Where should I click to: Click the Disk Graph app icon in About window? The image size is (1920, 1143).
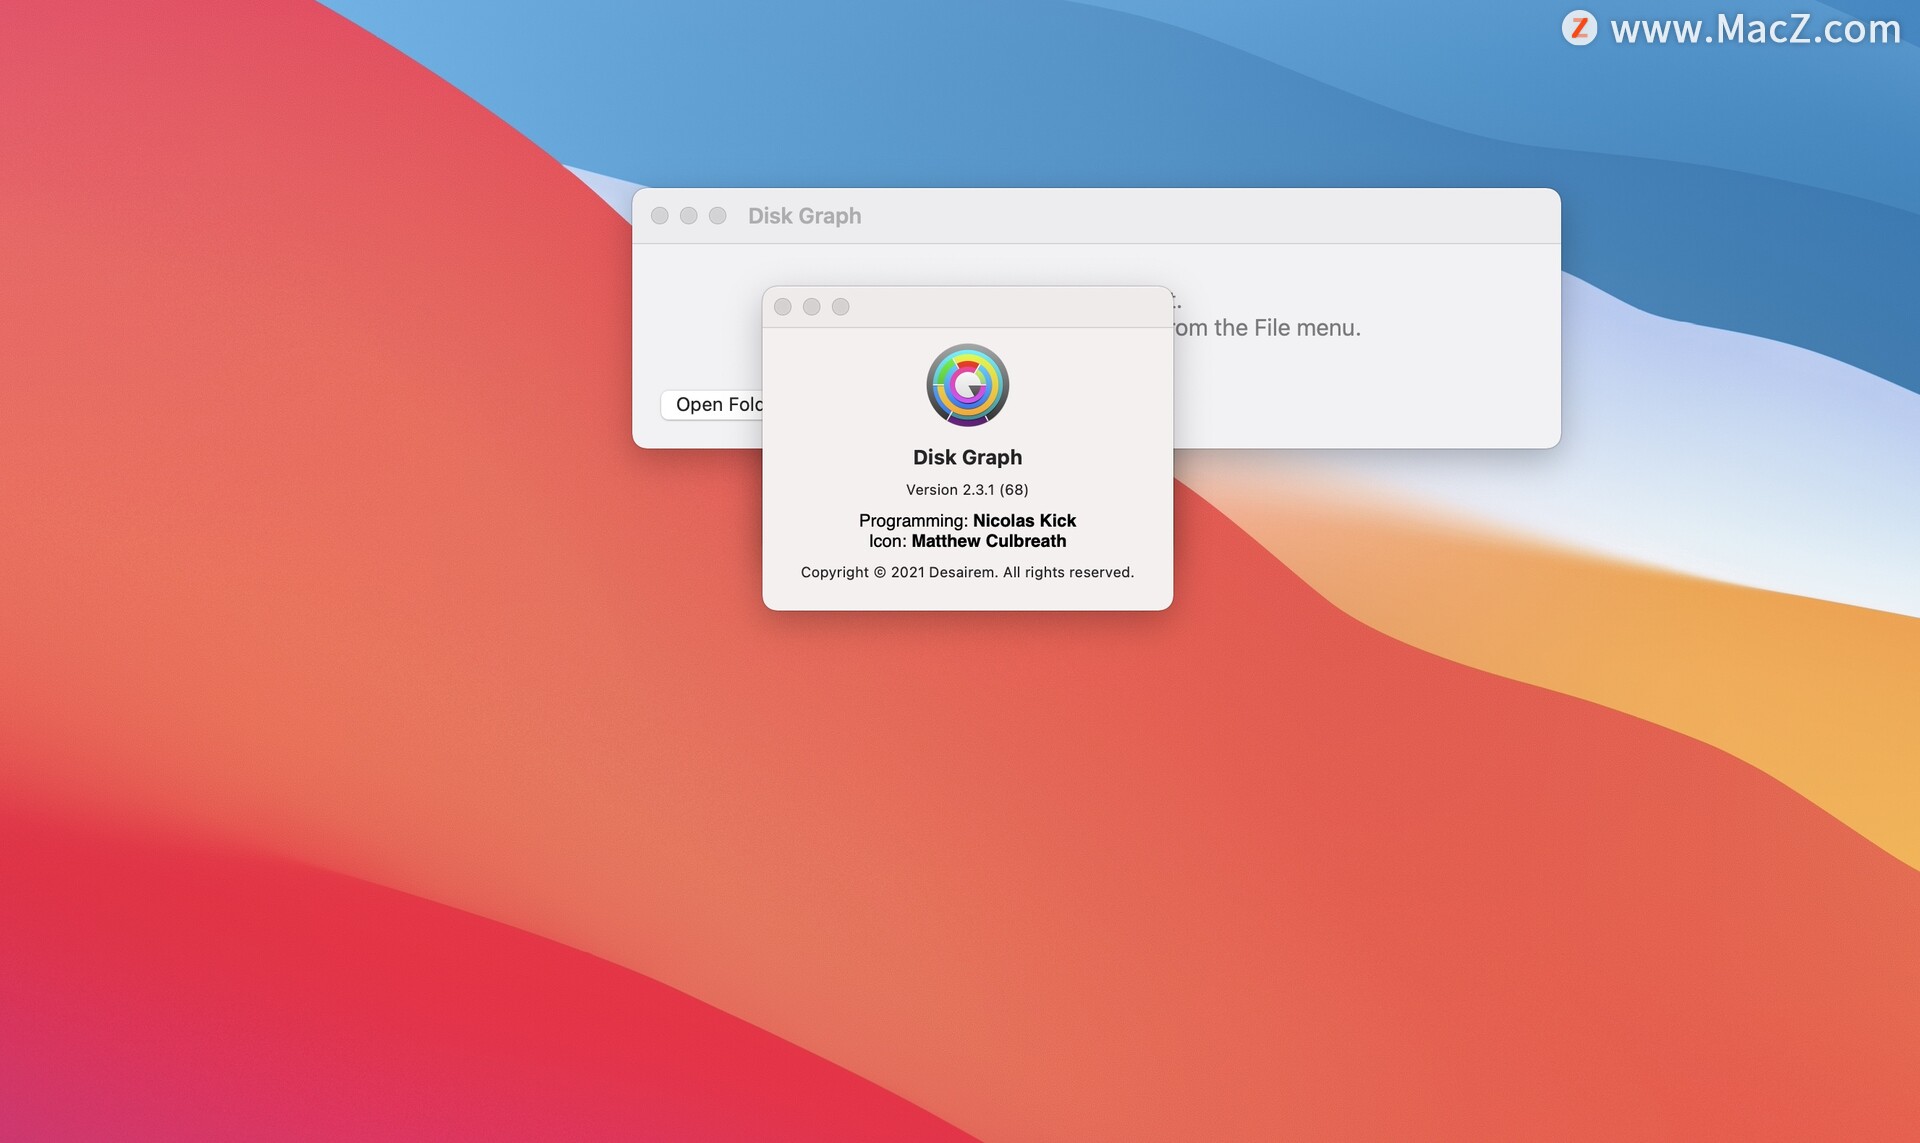967,385
